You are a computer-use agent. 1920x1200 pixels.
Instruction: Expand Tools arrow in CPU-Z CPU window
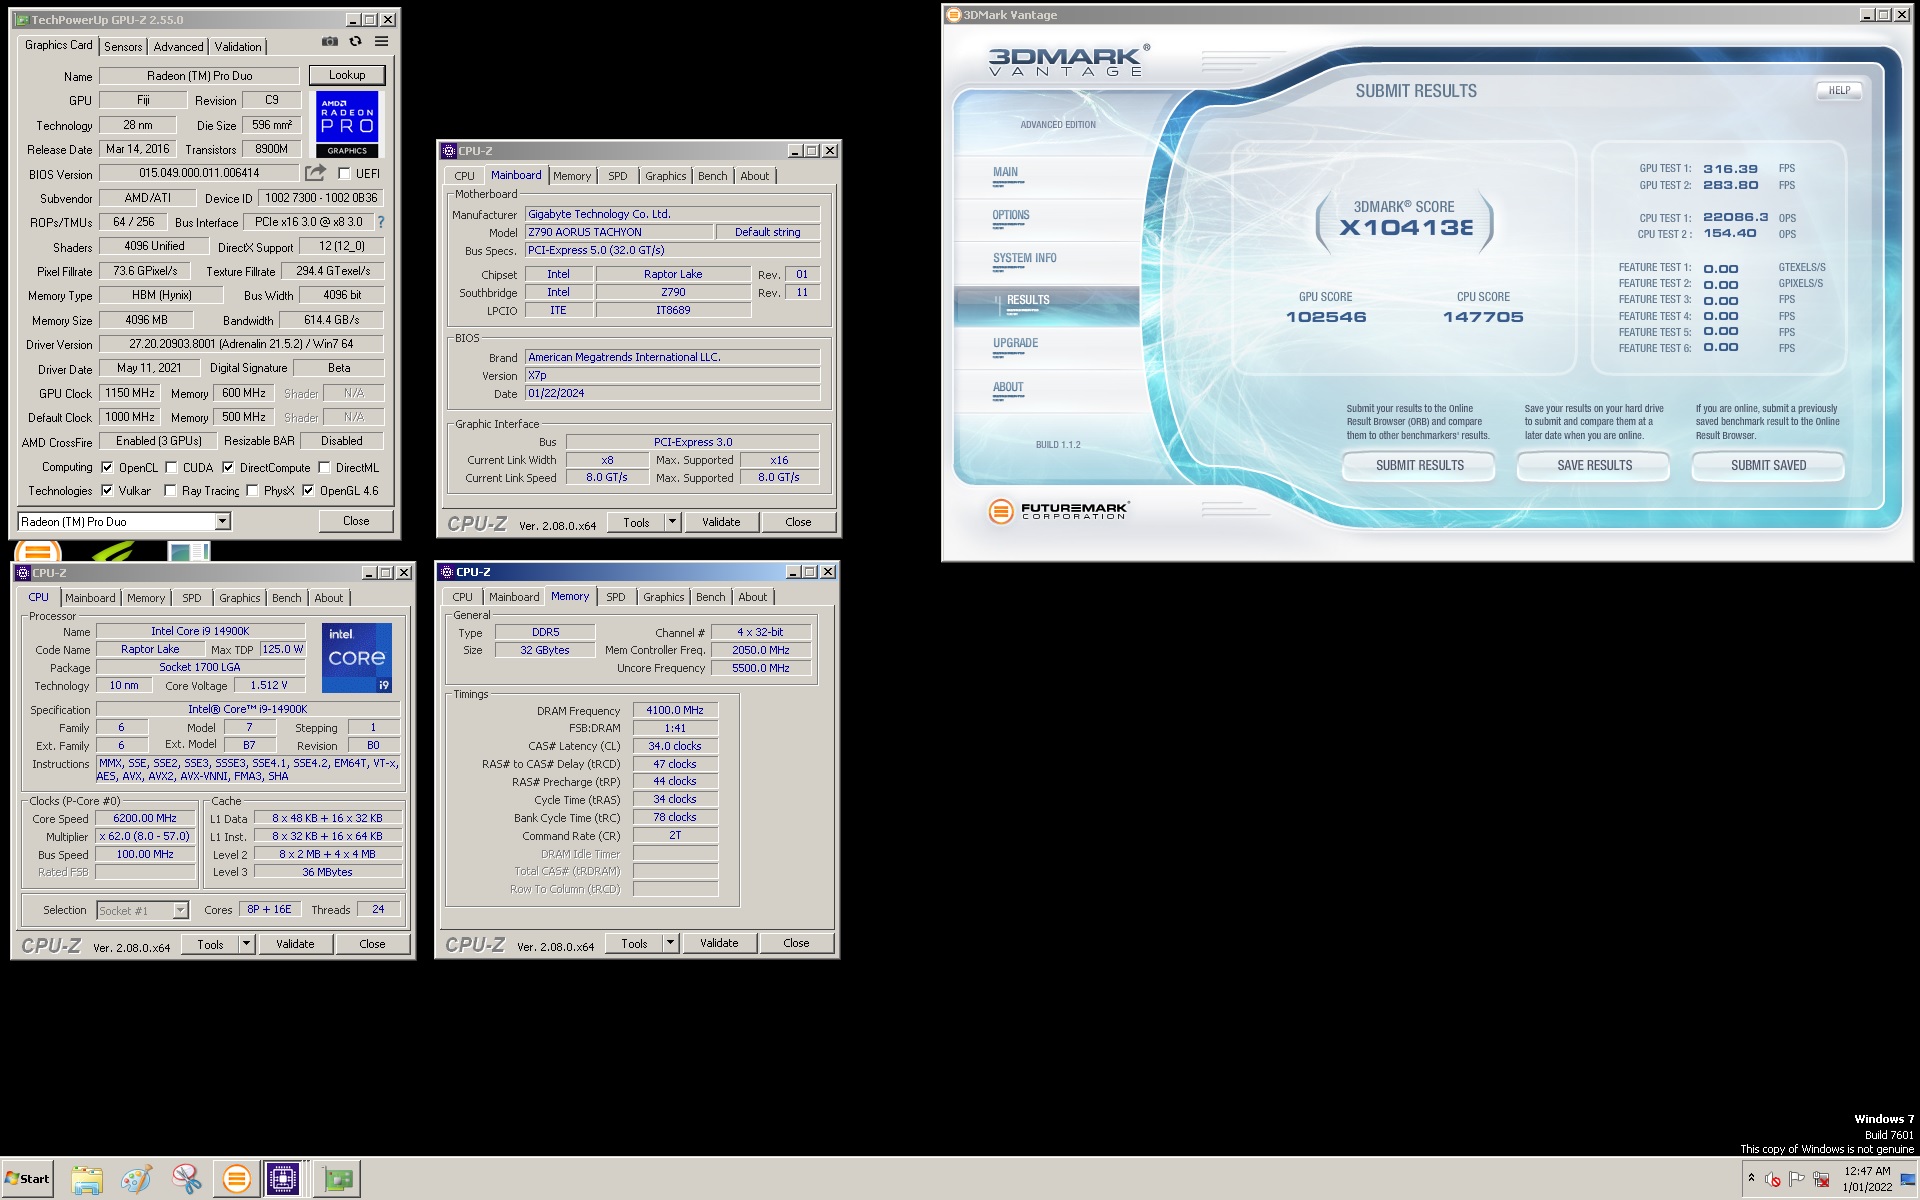point(246,944)
